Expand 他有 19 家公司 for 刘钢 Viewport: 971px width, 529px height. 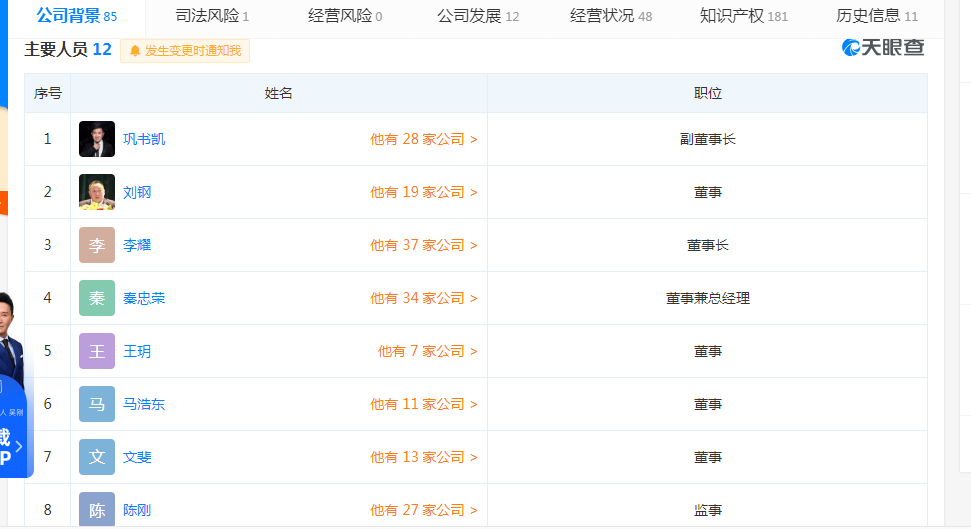[x=424, y=192]
